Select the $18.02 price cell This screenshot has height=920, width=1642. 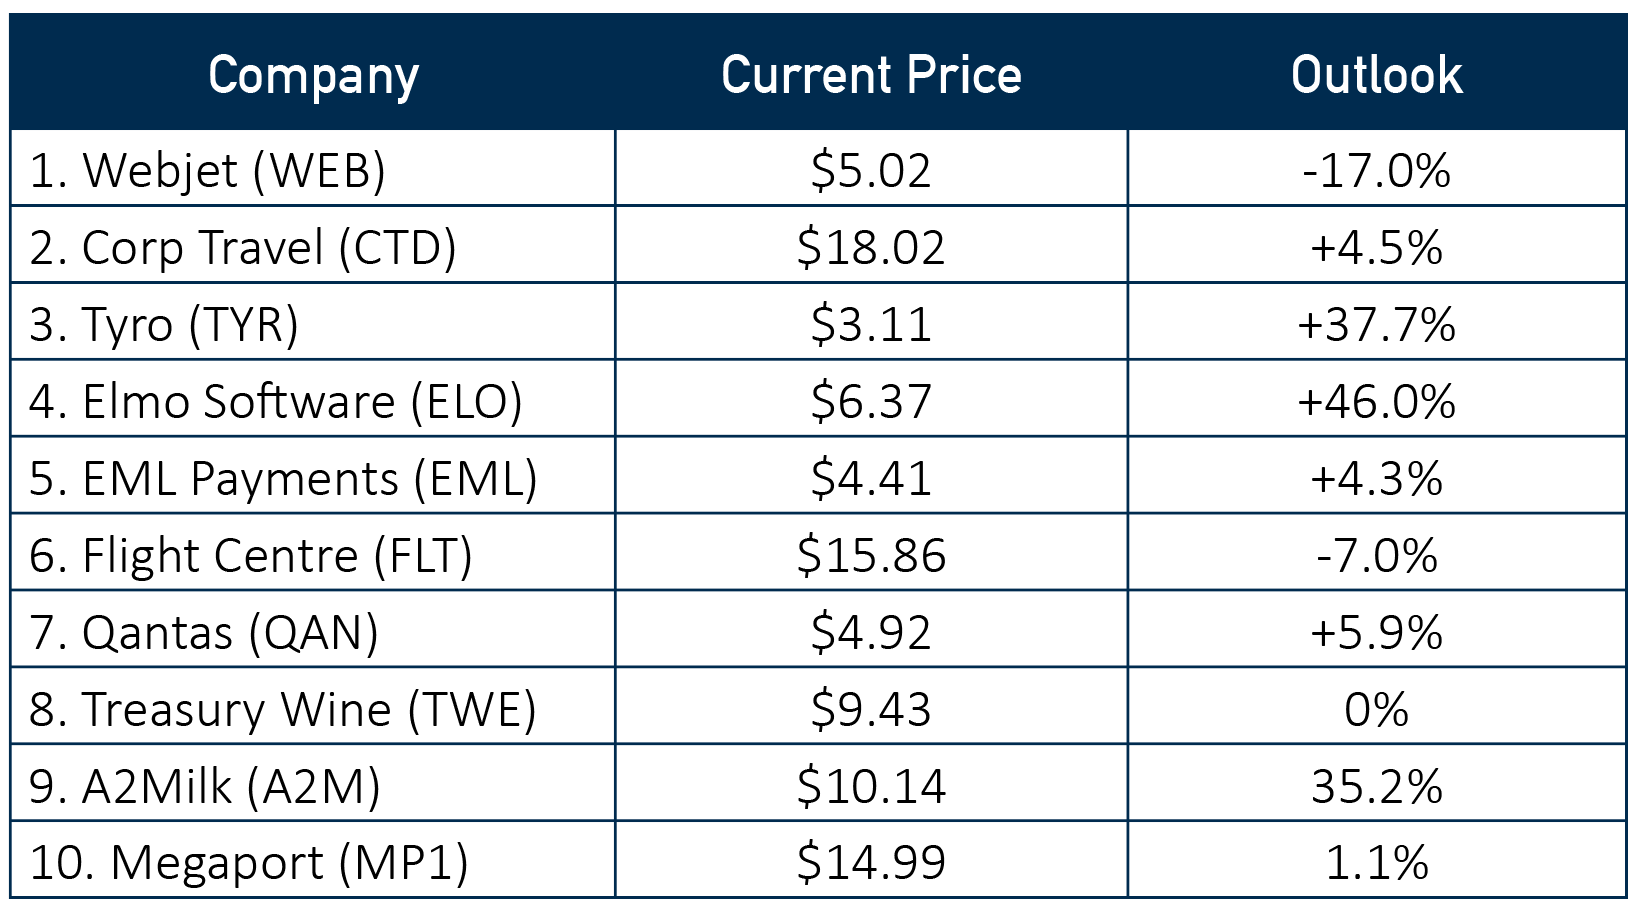coord(871,247)
